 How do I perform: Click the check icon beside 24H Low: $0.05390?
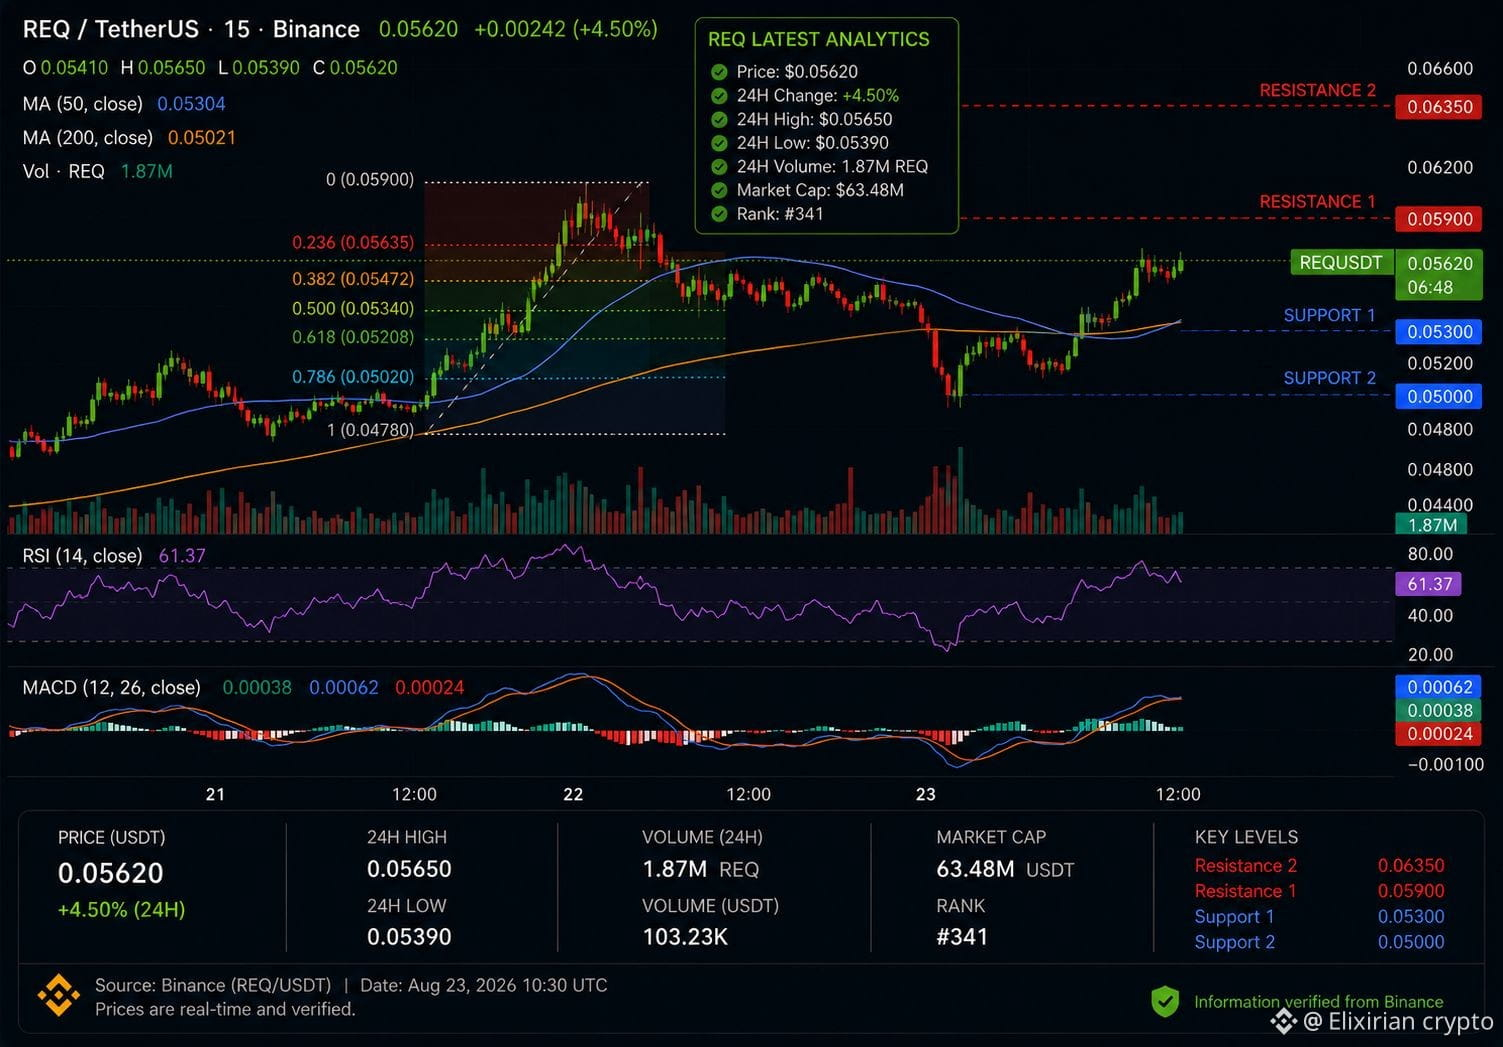point(718,143)
